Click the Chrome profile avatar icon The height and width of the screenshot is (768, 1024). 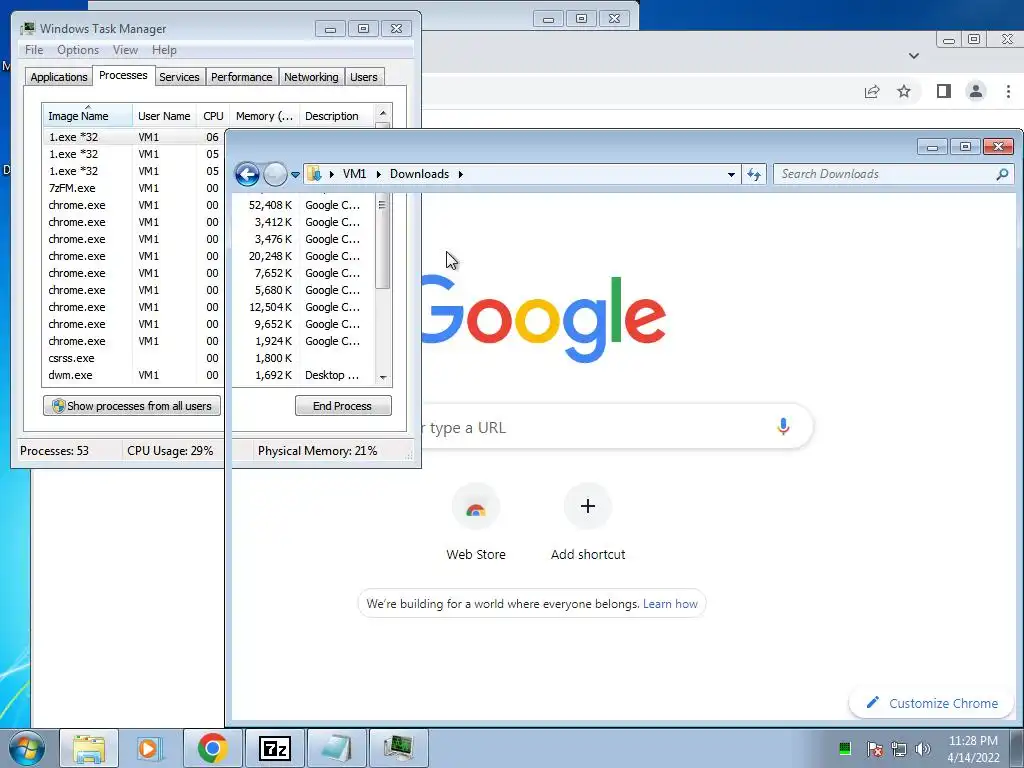point(976,91)
